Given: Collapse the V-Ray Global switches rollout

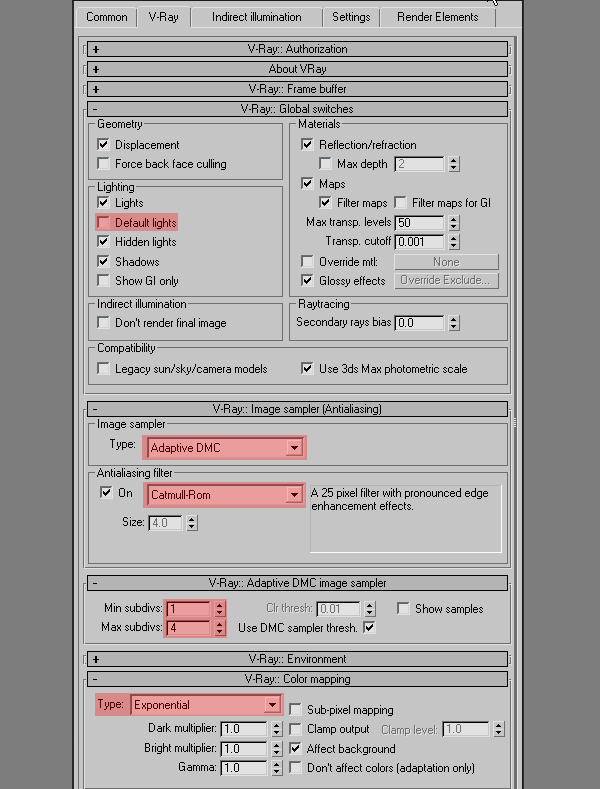Looking at the screenshot, I should tap(297, 109).
